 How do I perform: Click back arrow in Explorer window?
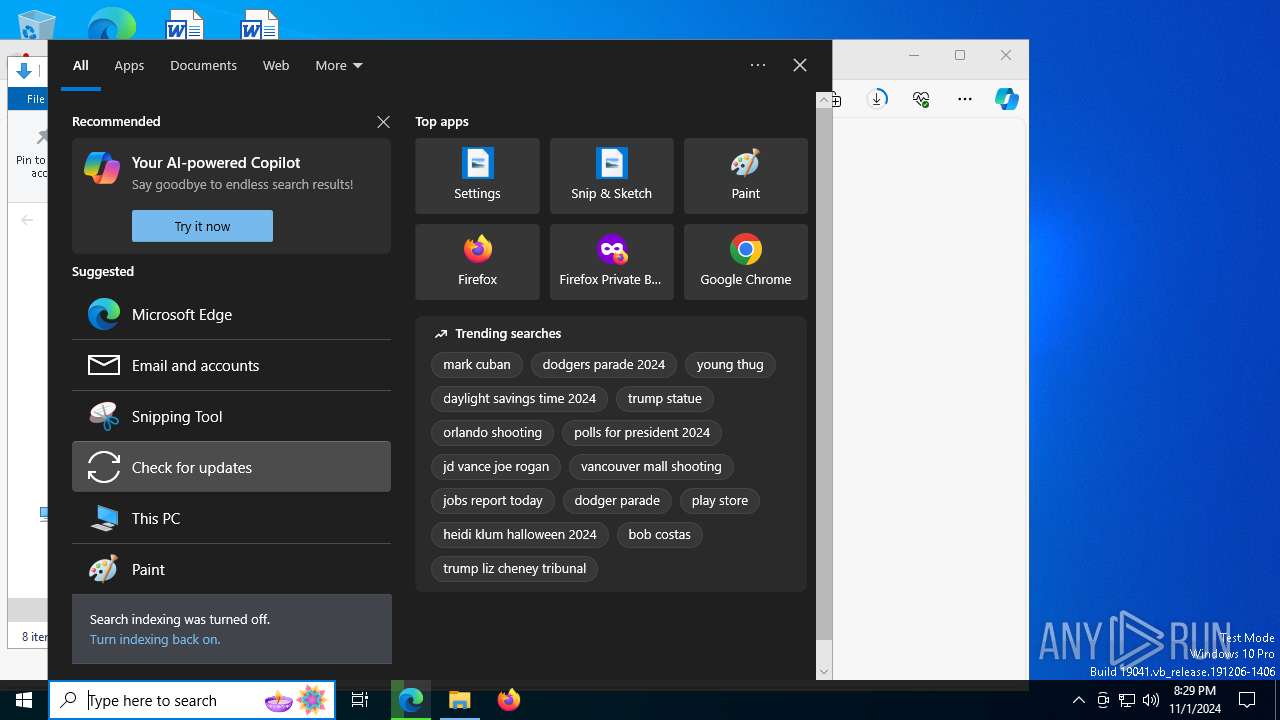[x=27, y=220]
